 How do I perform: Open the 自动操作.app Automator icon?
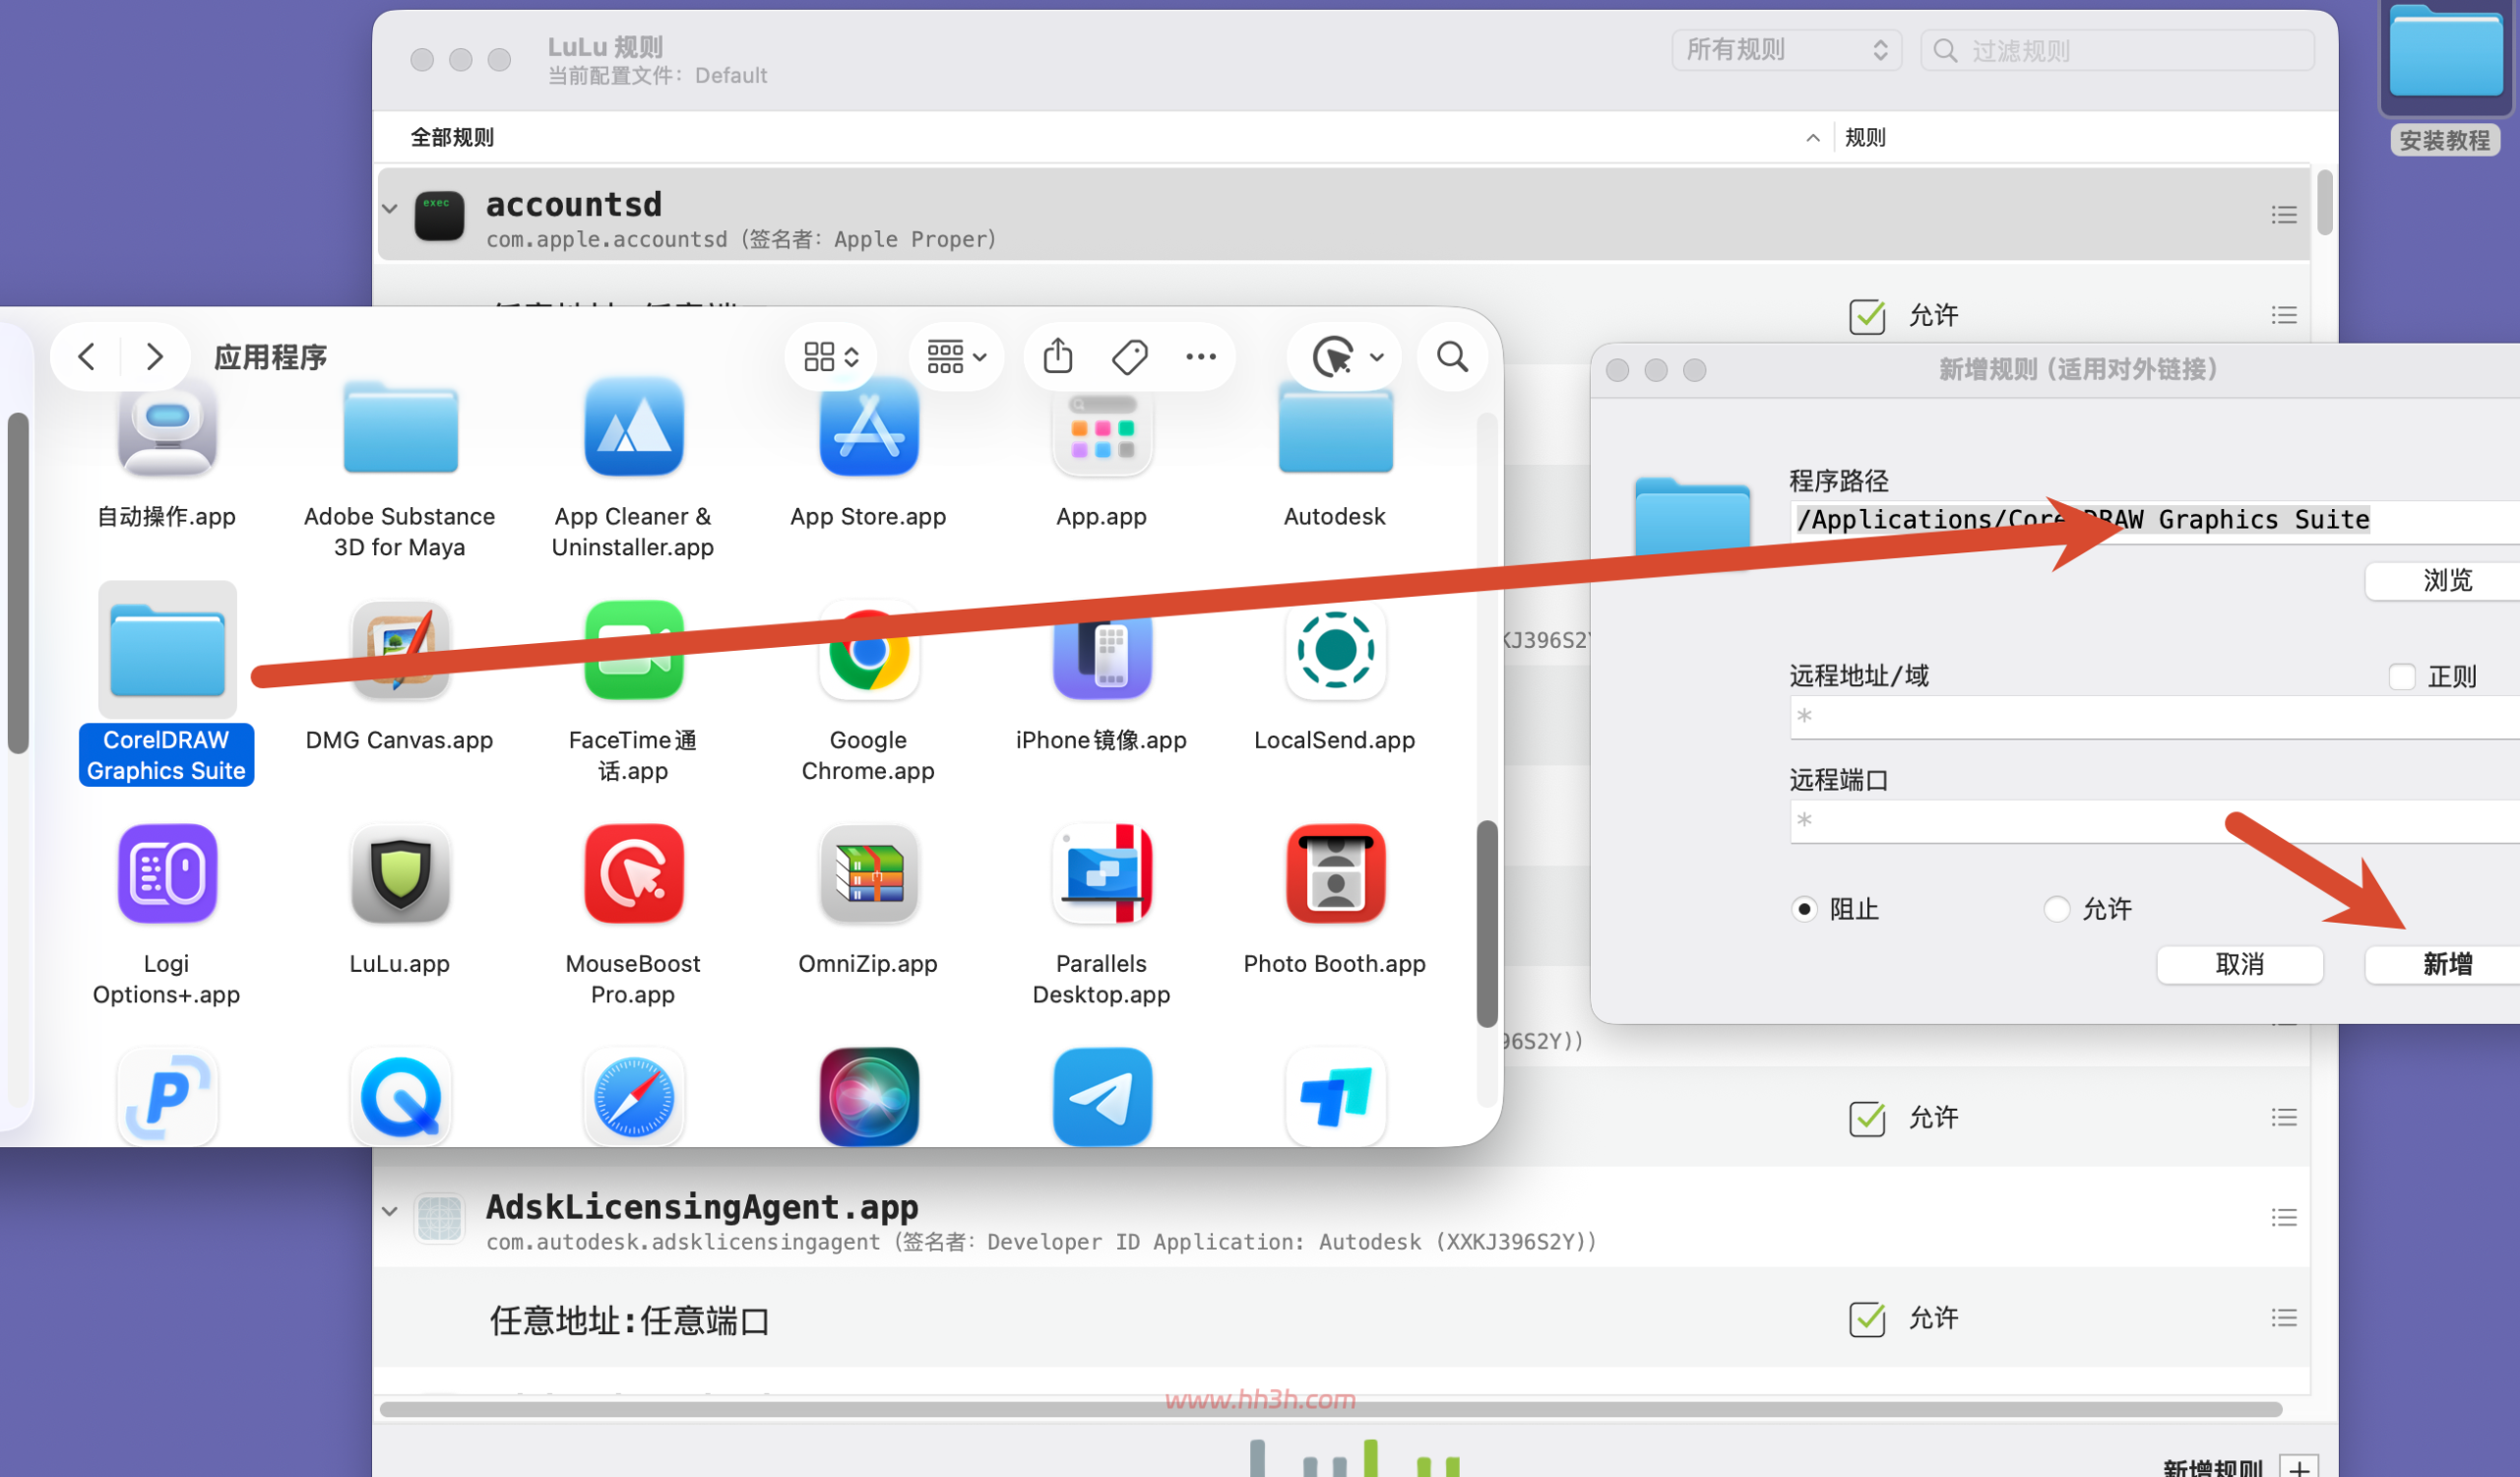[x=167, y=430]
